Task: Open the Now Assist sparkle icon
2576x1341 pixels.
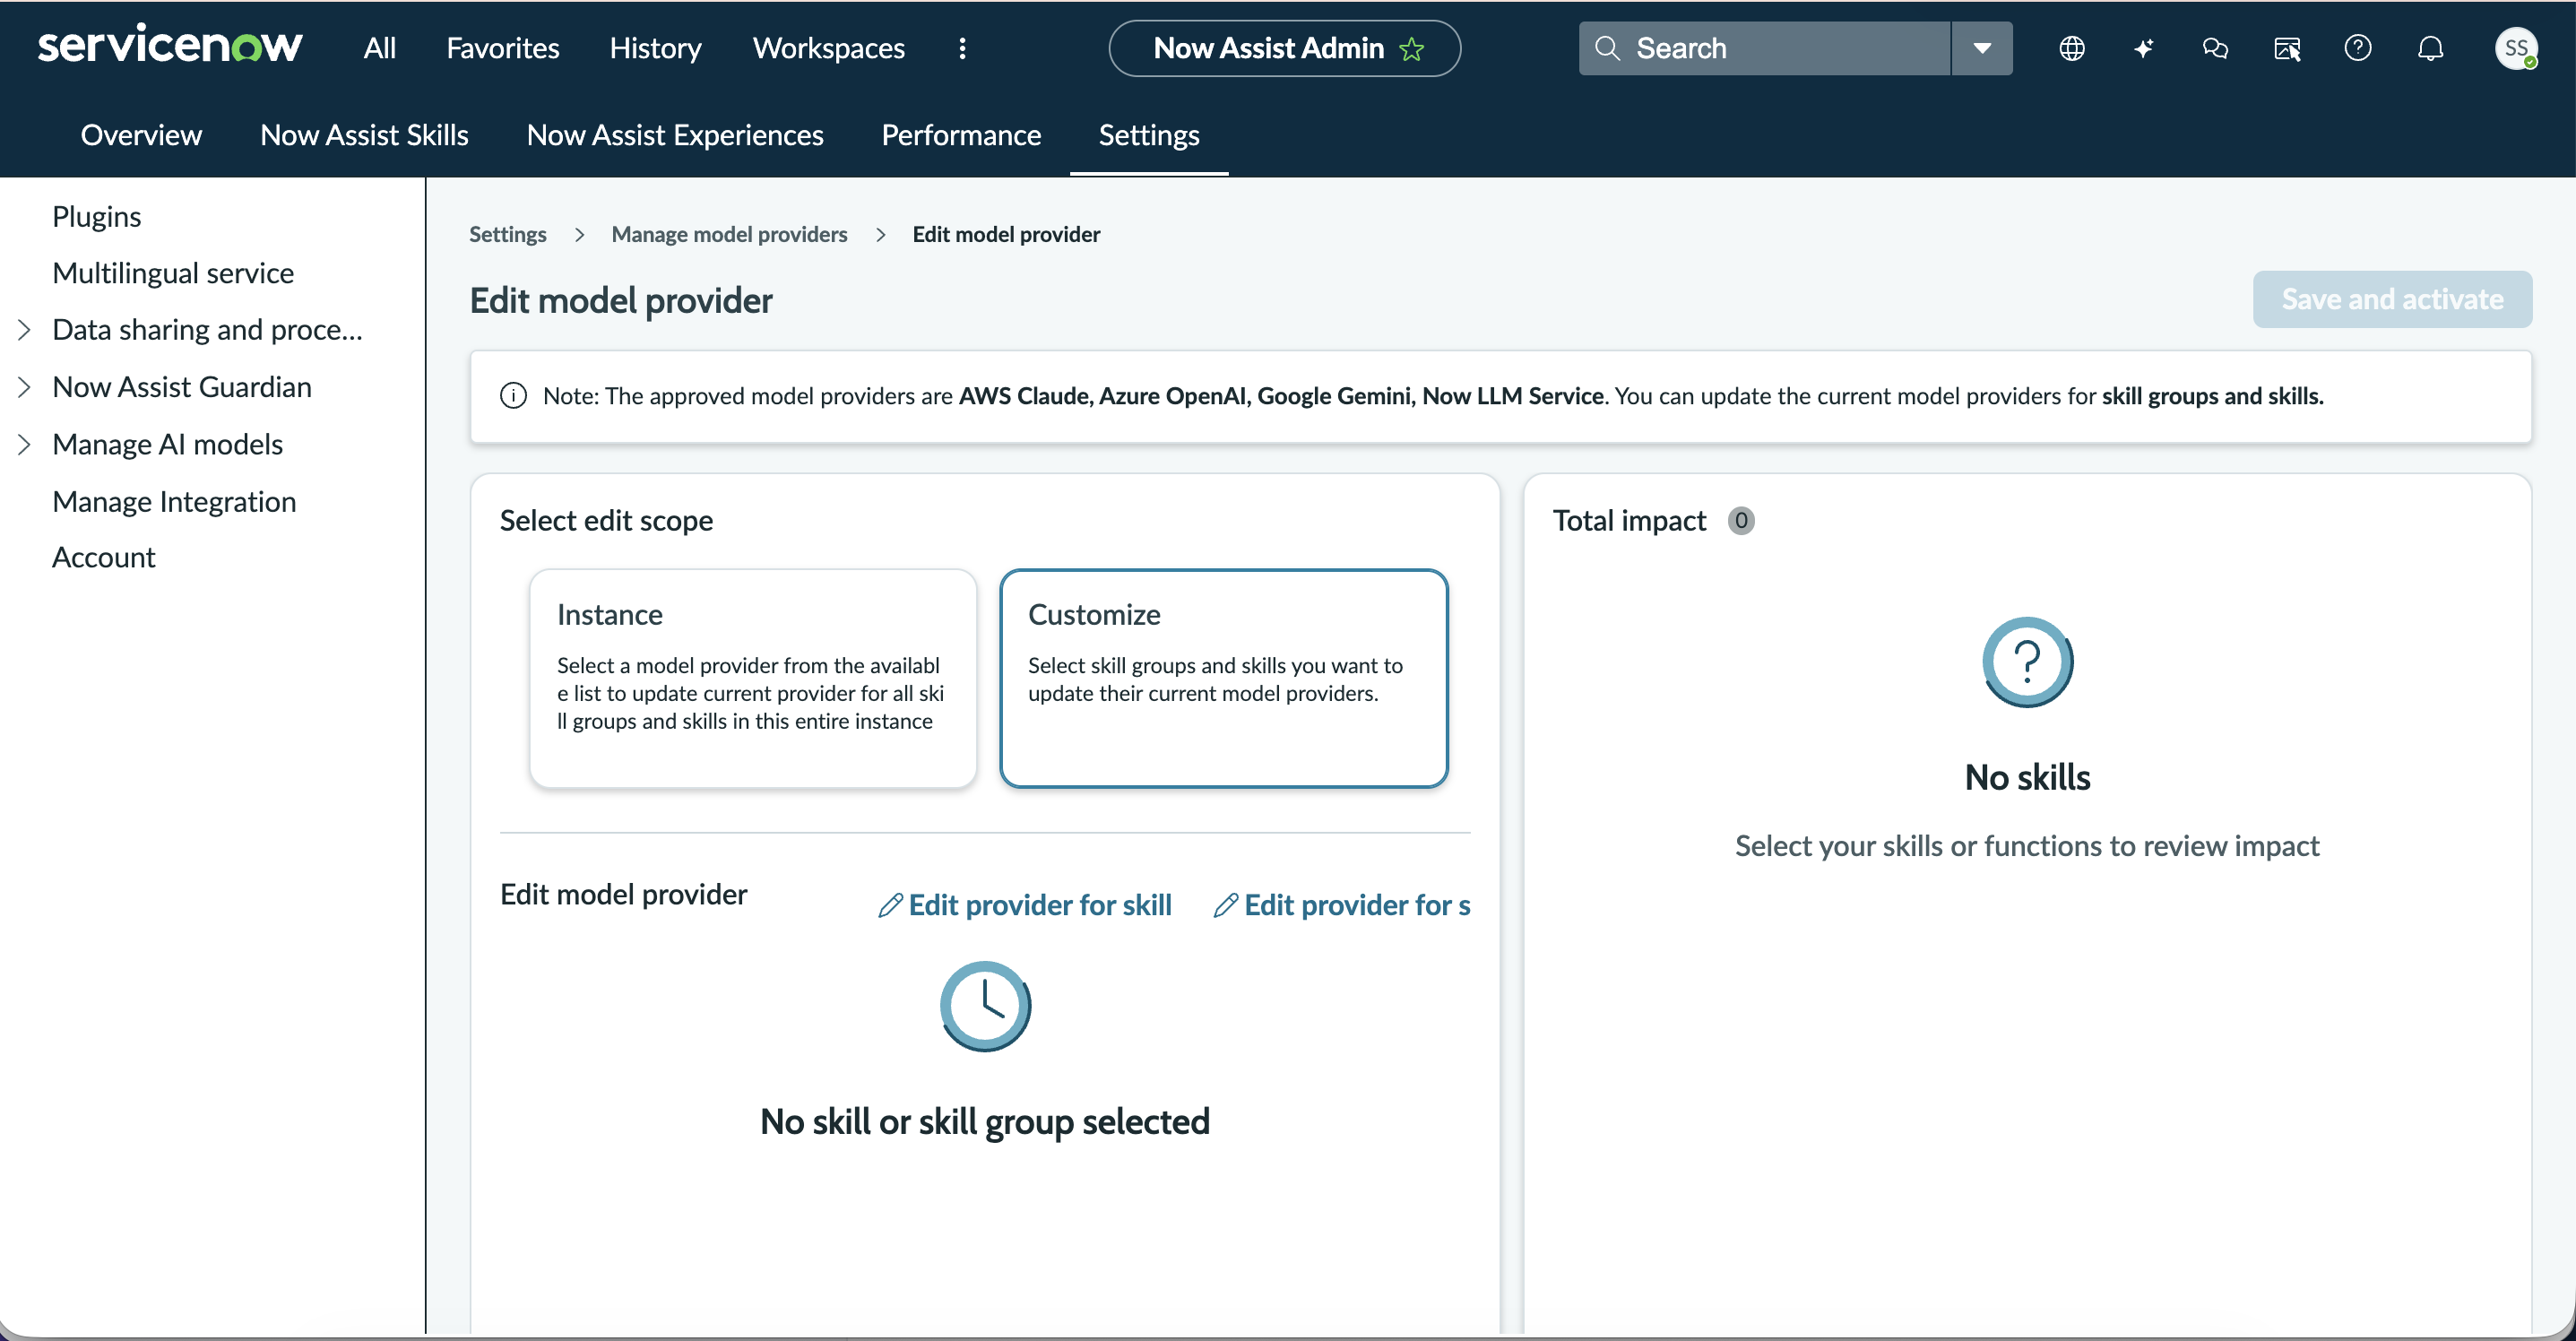Action: tap(2143, 48)
